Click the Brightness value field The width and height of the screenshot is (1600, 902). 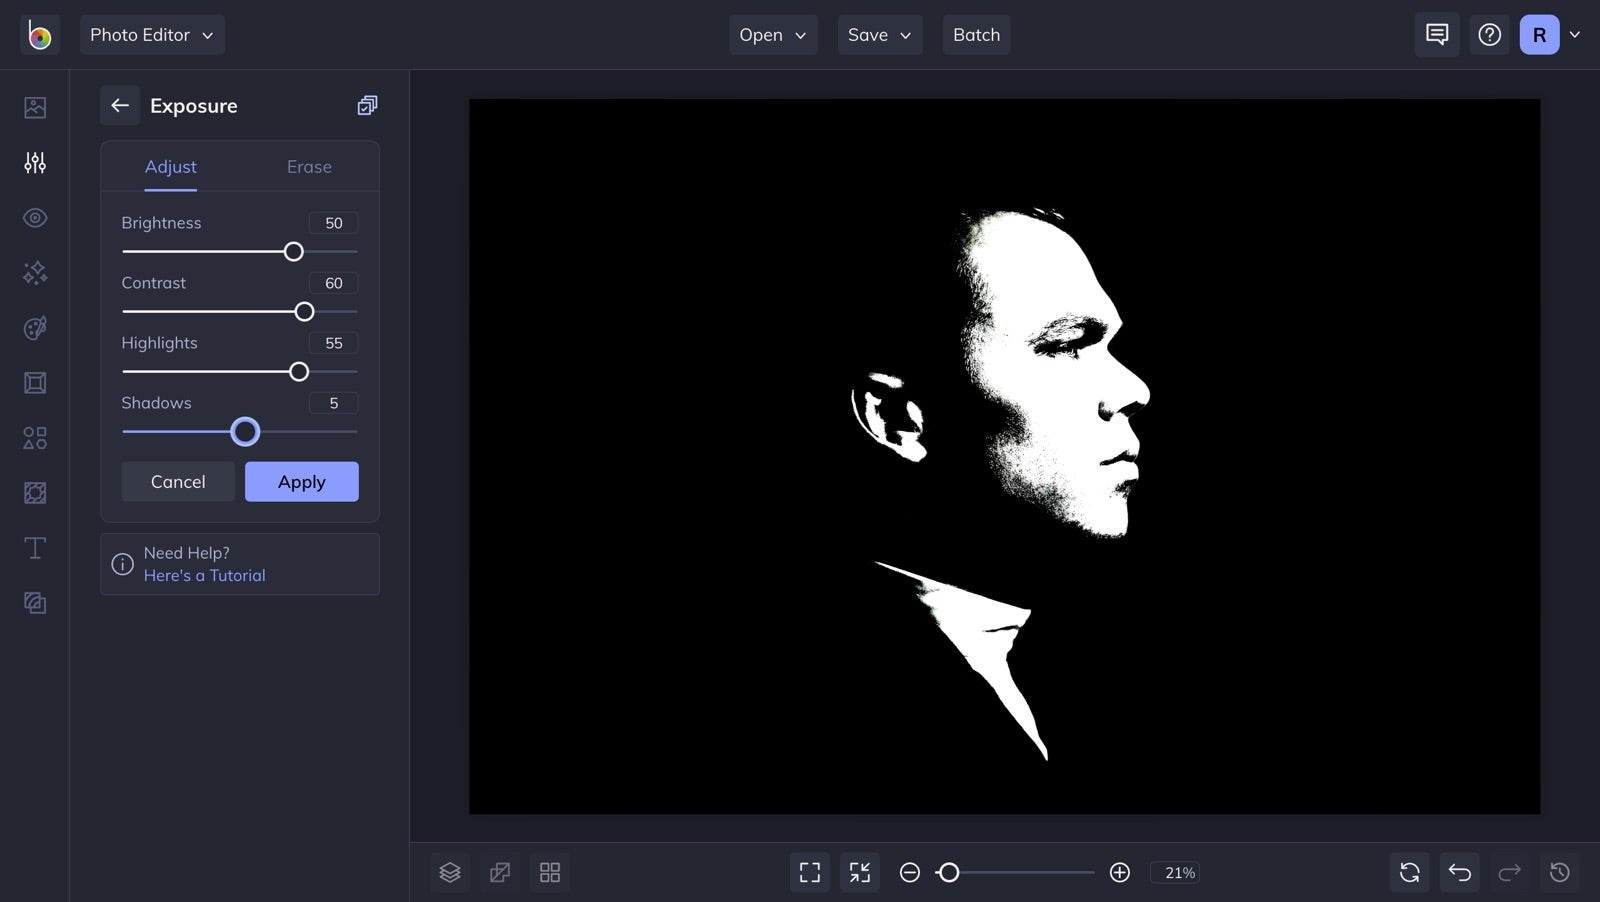334,223
